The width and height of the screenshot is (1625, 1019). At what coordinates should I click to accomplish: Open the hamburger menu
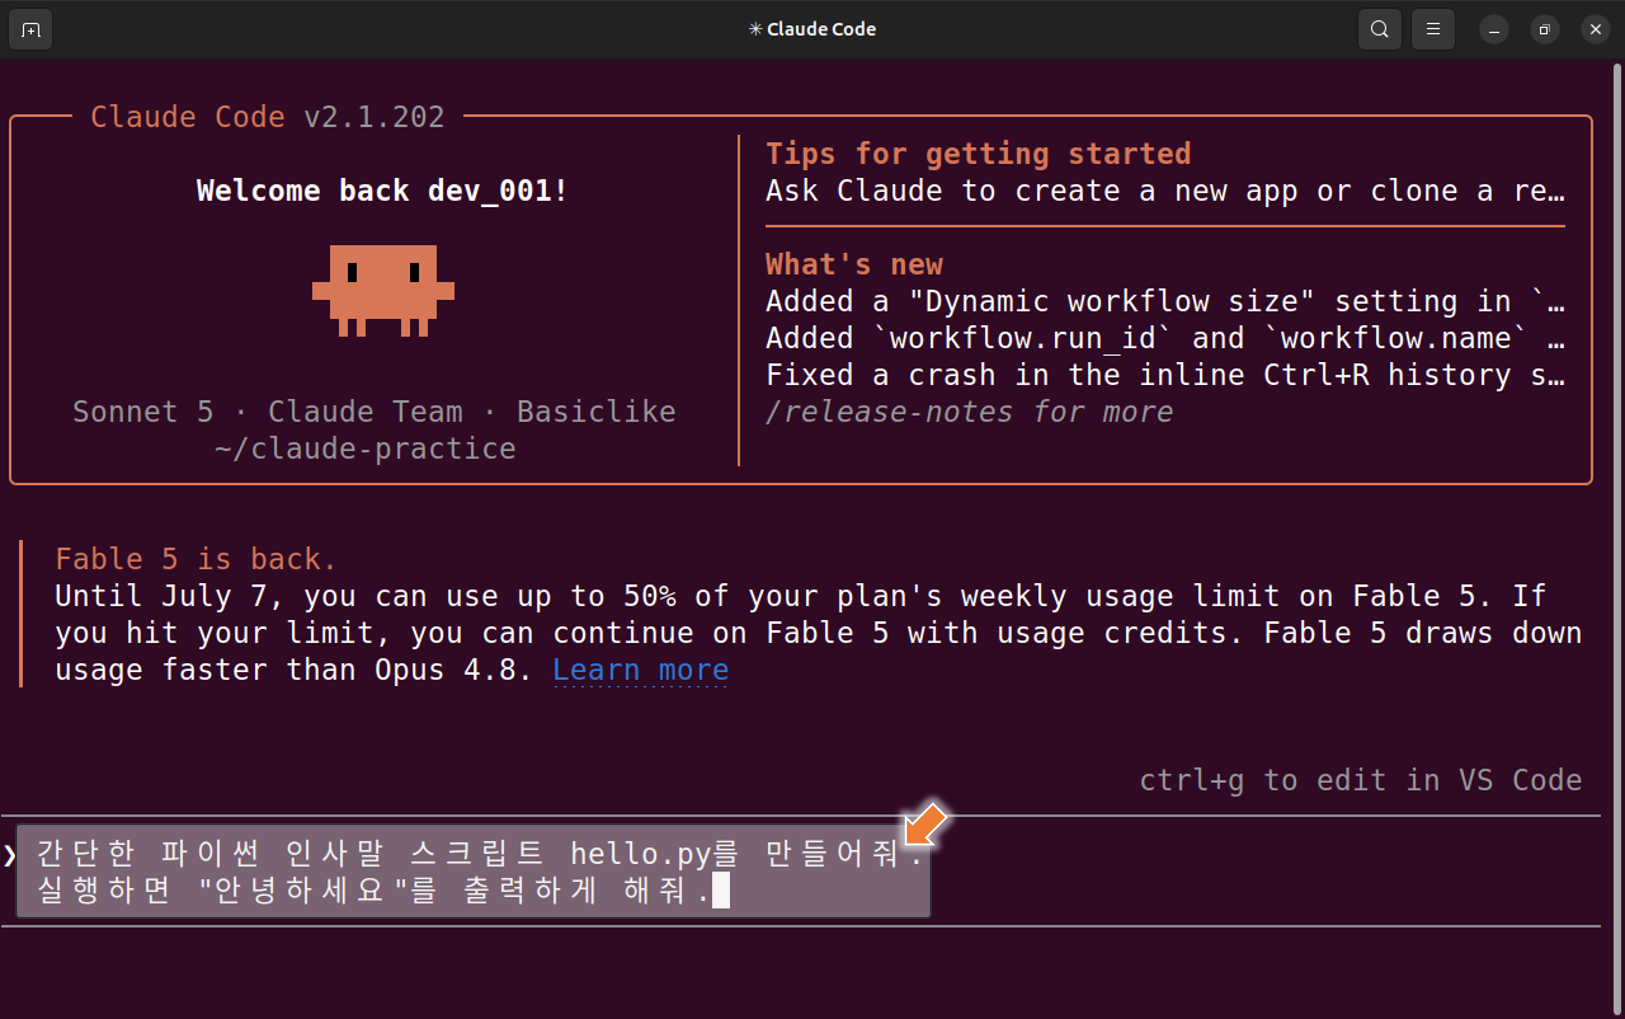click(x=1433, y=30)
